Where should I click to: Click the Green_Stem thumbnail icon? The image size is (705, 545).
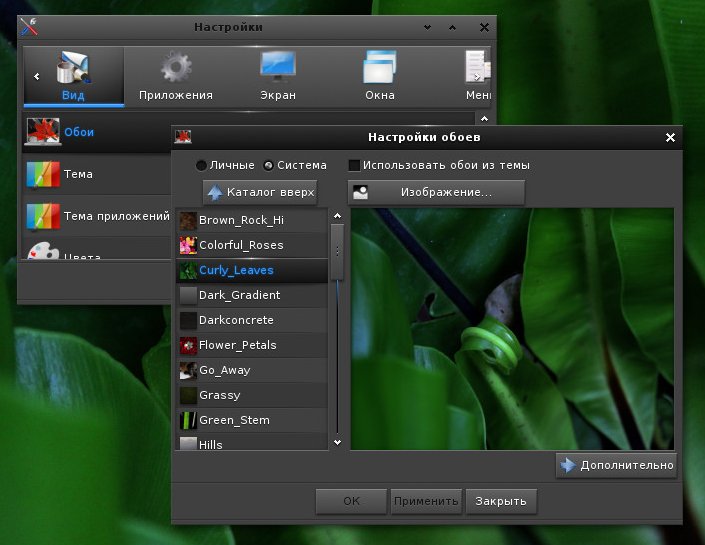[188, 420]
